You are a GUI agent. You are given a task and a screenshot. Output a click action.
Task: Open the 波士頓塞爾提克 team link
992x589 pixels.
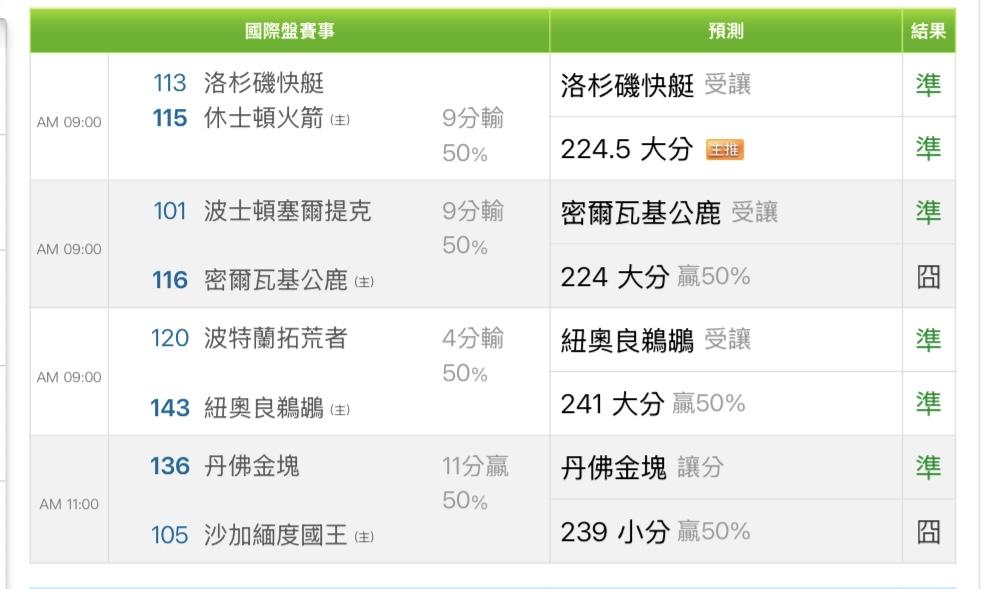(287, 211)
